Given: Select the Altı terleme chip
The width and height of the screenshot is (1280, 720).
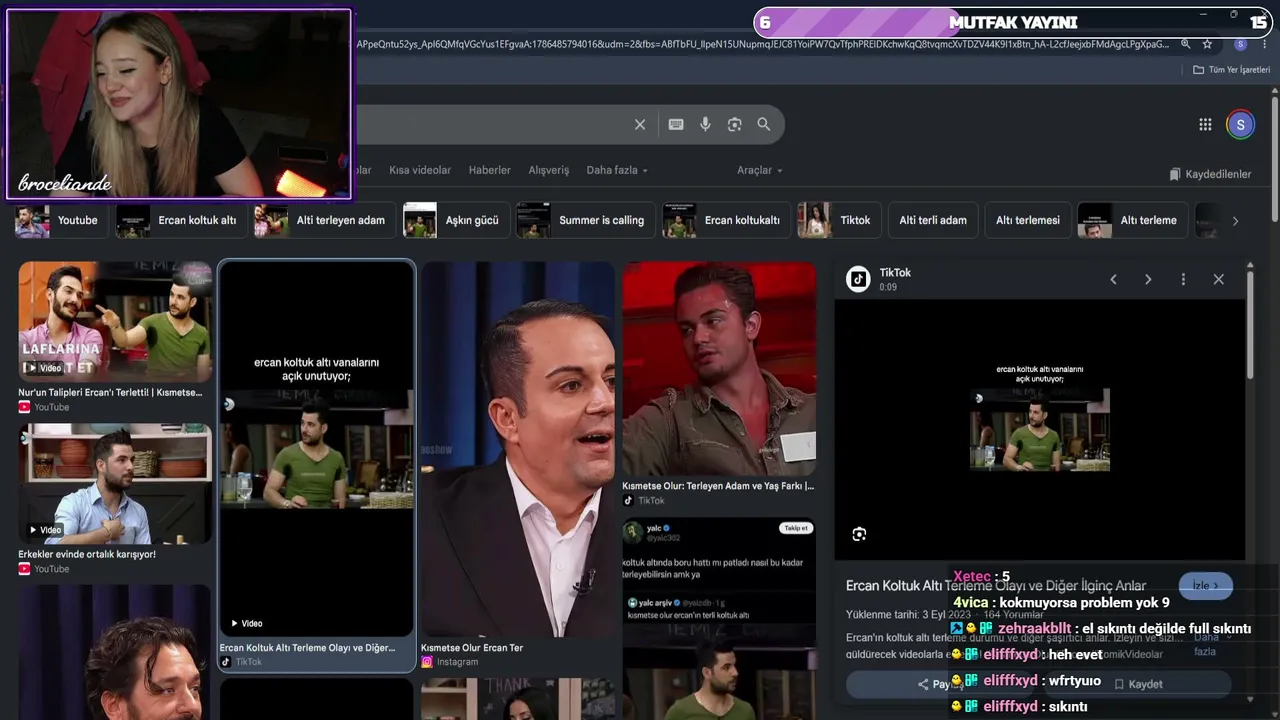Looking at the screenshot, I should 1132,220.
